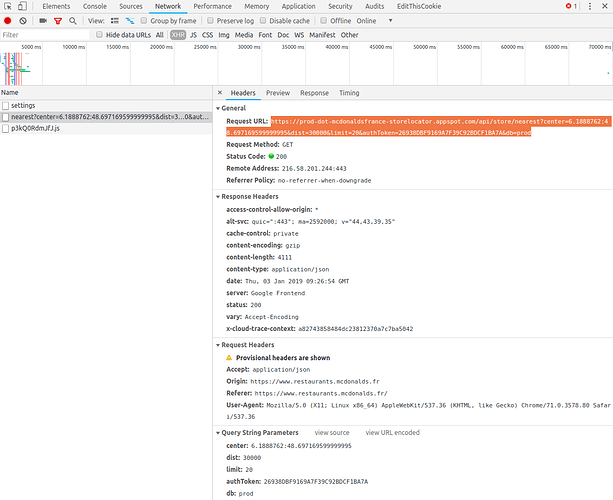Open the Online throttling dropdown
Viewport: 613px width, 500px height.
374,21
